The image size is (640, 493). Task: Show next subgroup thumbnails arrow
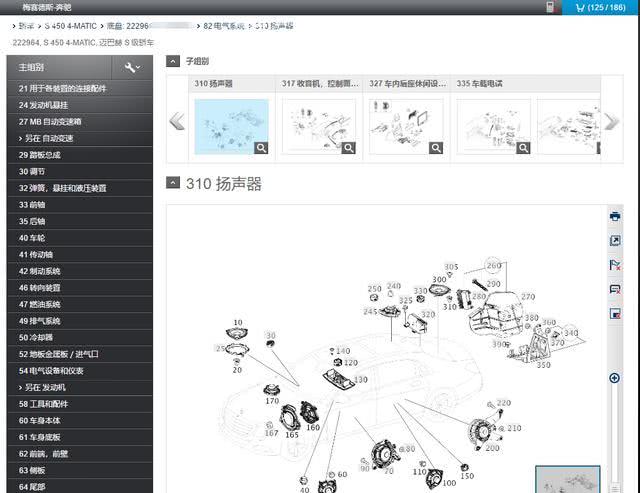tap(612, 121)
